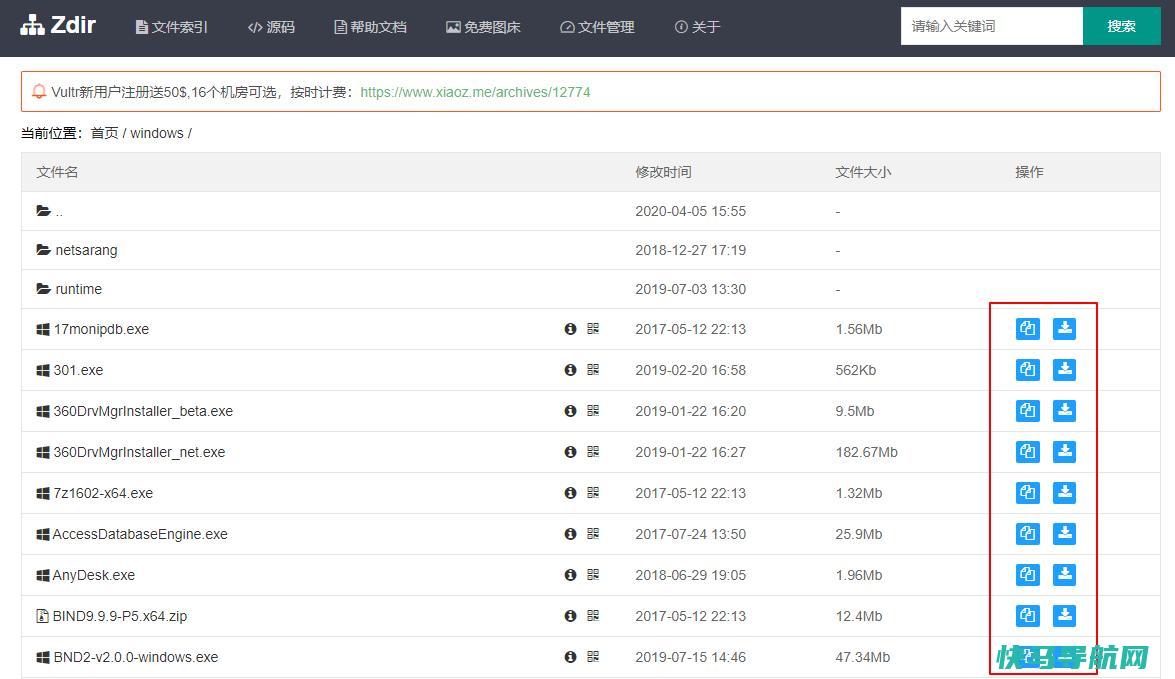Copy link of 360DrvMgrInstaller_beta.exe
Viewport: 1175px width, 679px height.
point(1027,411)
